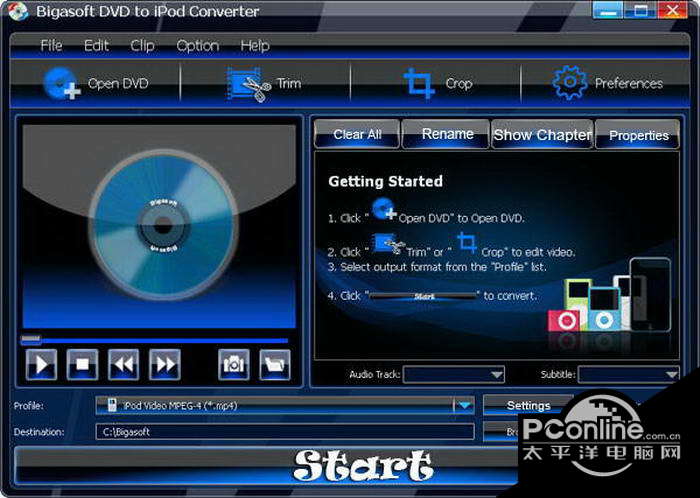Image resolution: width=700 pixels, height=498 pixels.
Task: Click the Trim label in toolbar
Action: point(289,83)
